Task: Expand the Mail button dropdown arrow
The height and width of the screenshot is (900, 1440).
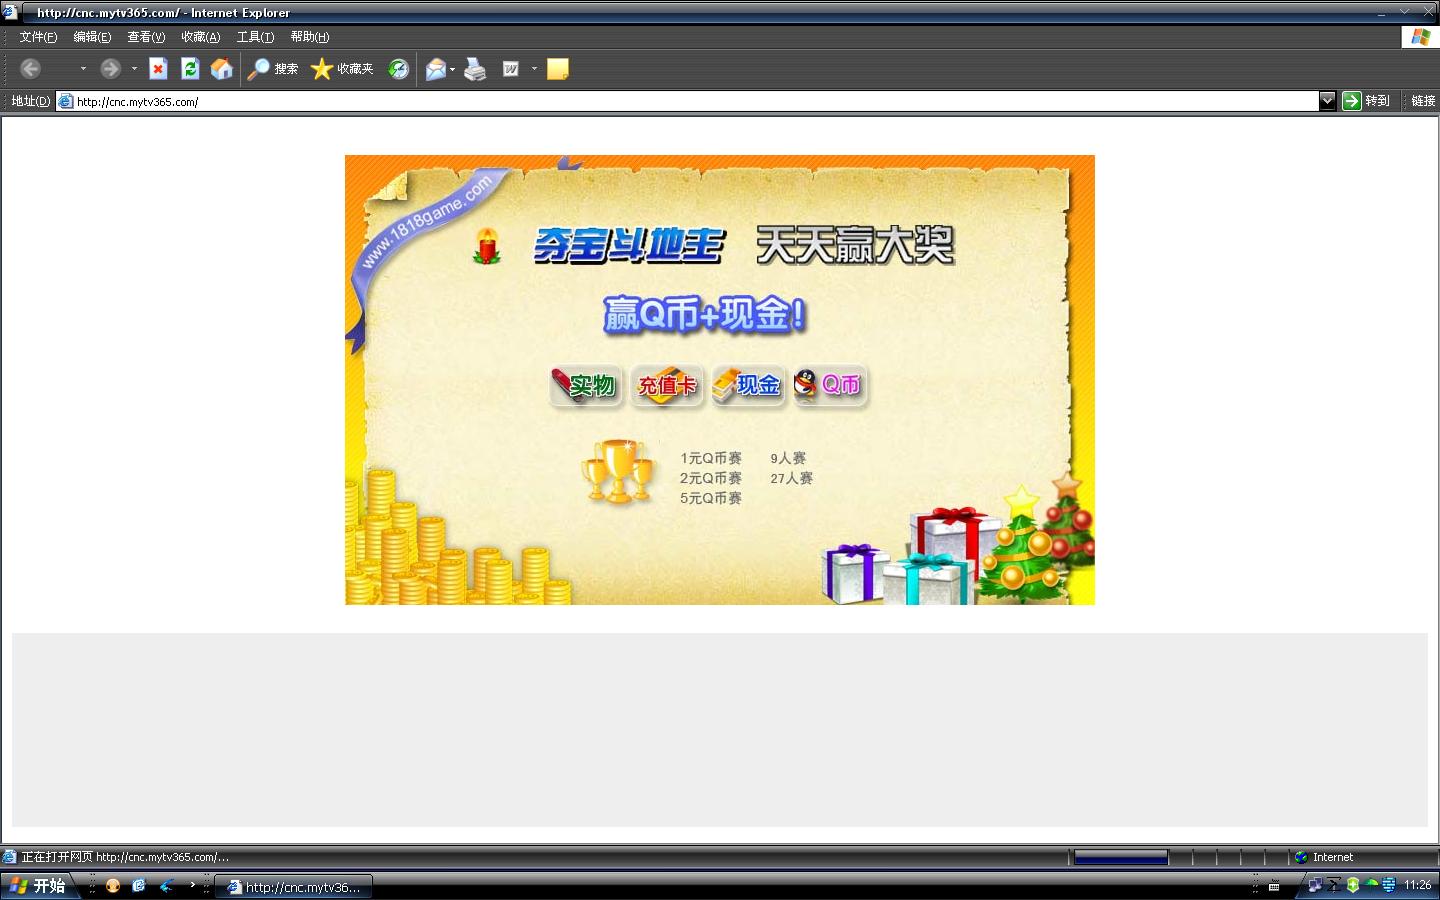Action: (452, 68)
